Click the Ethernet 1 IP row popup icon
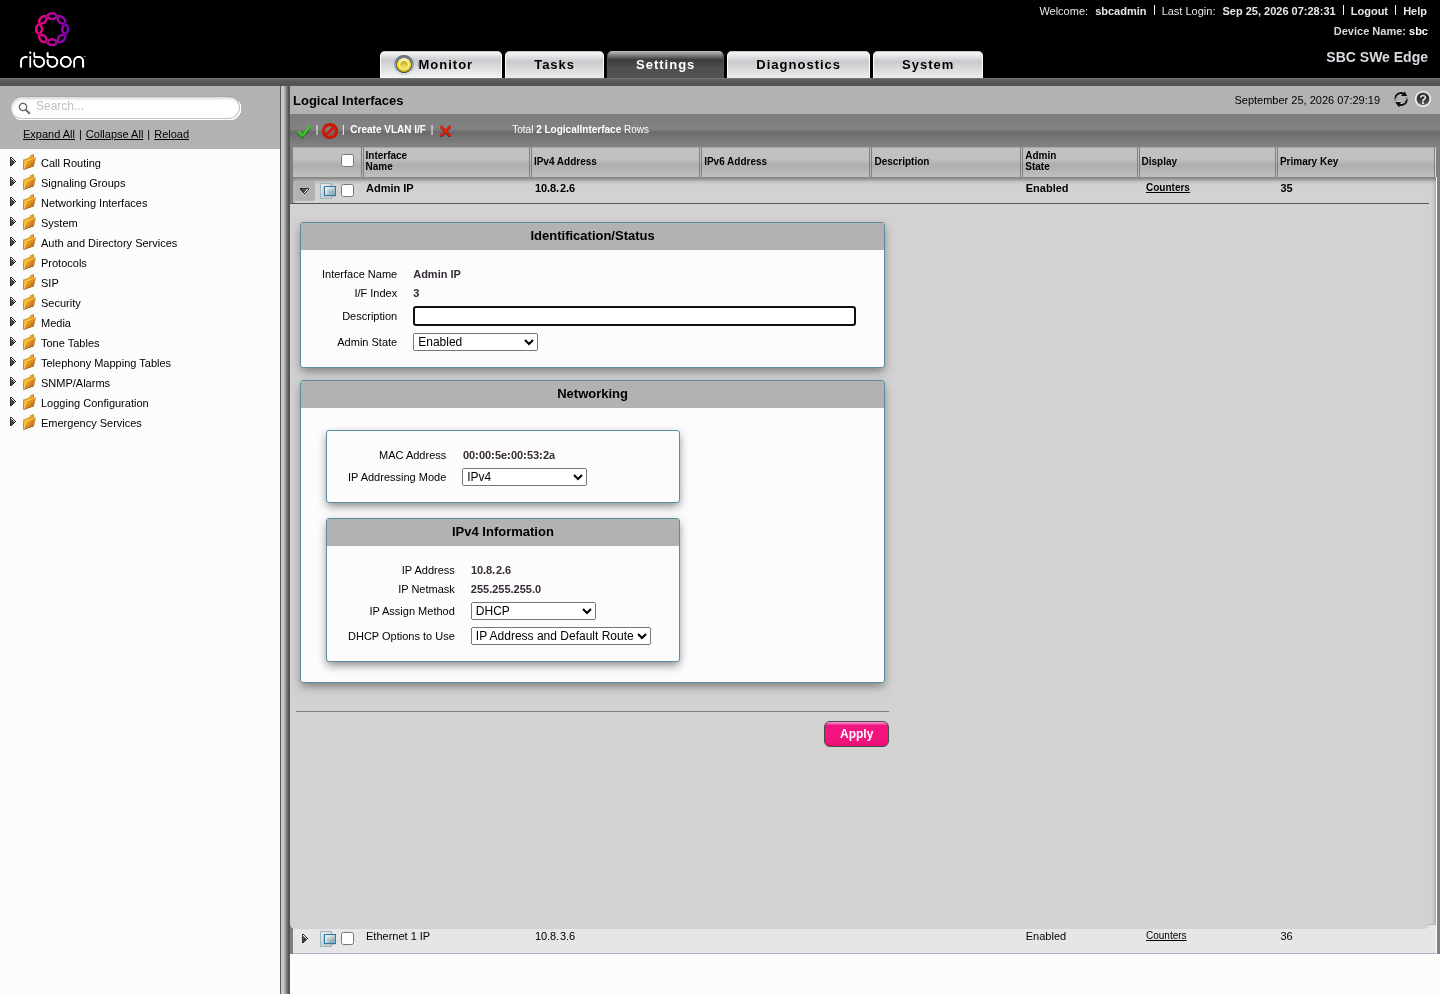 [x=328, y=938]
